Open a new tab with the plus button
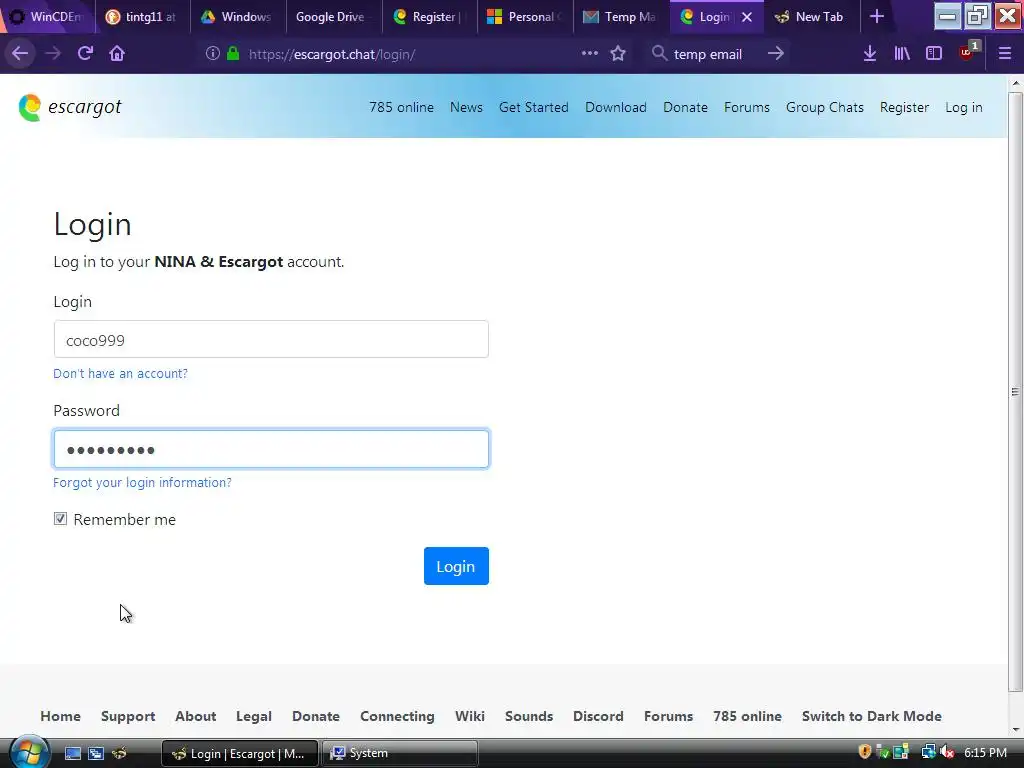The height and width of the screenshot is (768, 1024). tap(877, 17)
